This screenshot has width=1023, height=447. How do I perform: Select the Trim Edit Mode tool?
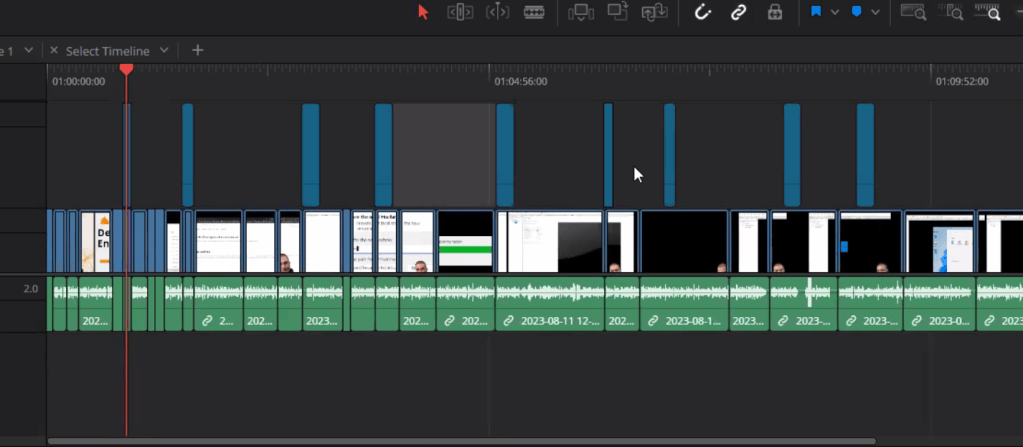(x=460, y=12)
